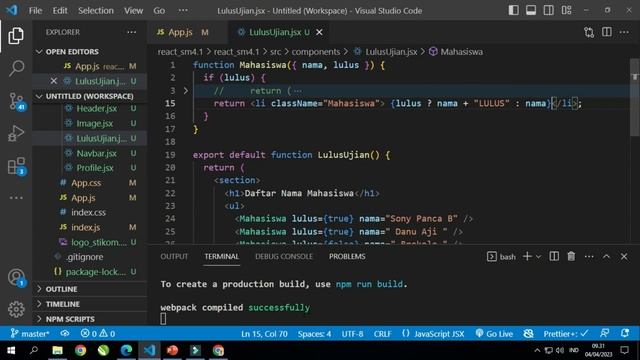Screen dimensions: 640x360
Task: Customize layout icon in title bar
Action: pyautogui.click(x=567, y=11)
